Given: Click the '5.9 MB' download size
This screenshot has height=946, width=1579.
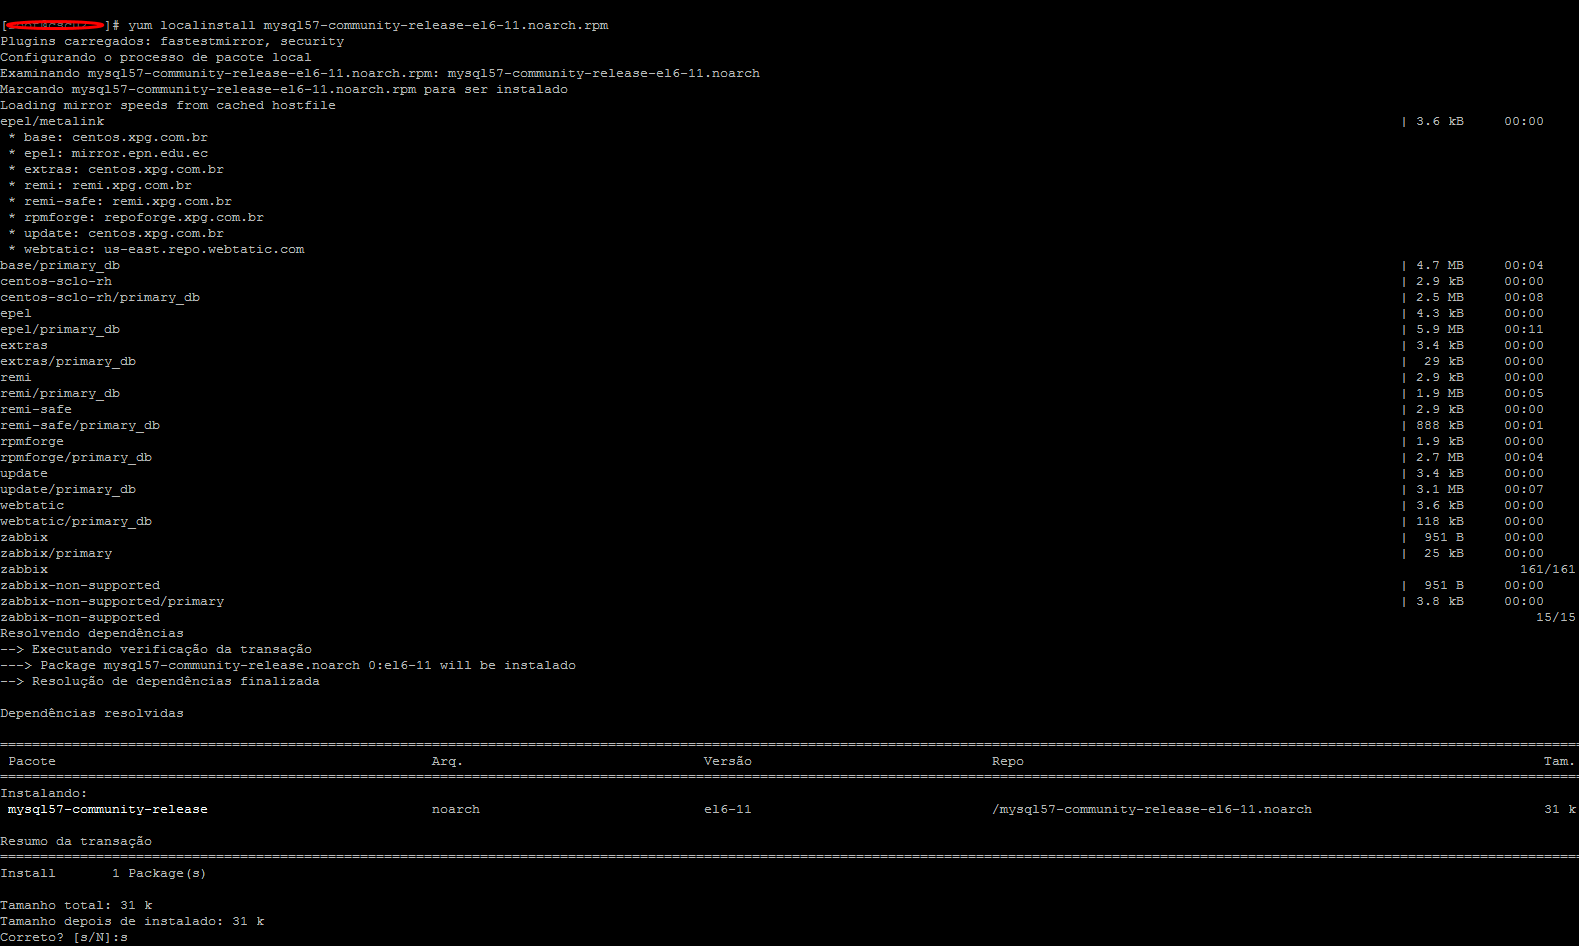Looking at the screenshot, I should [x=1440, y=329].
